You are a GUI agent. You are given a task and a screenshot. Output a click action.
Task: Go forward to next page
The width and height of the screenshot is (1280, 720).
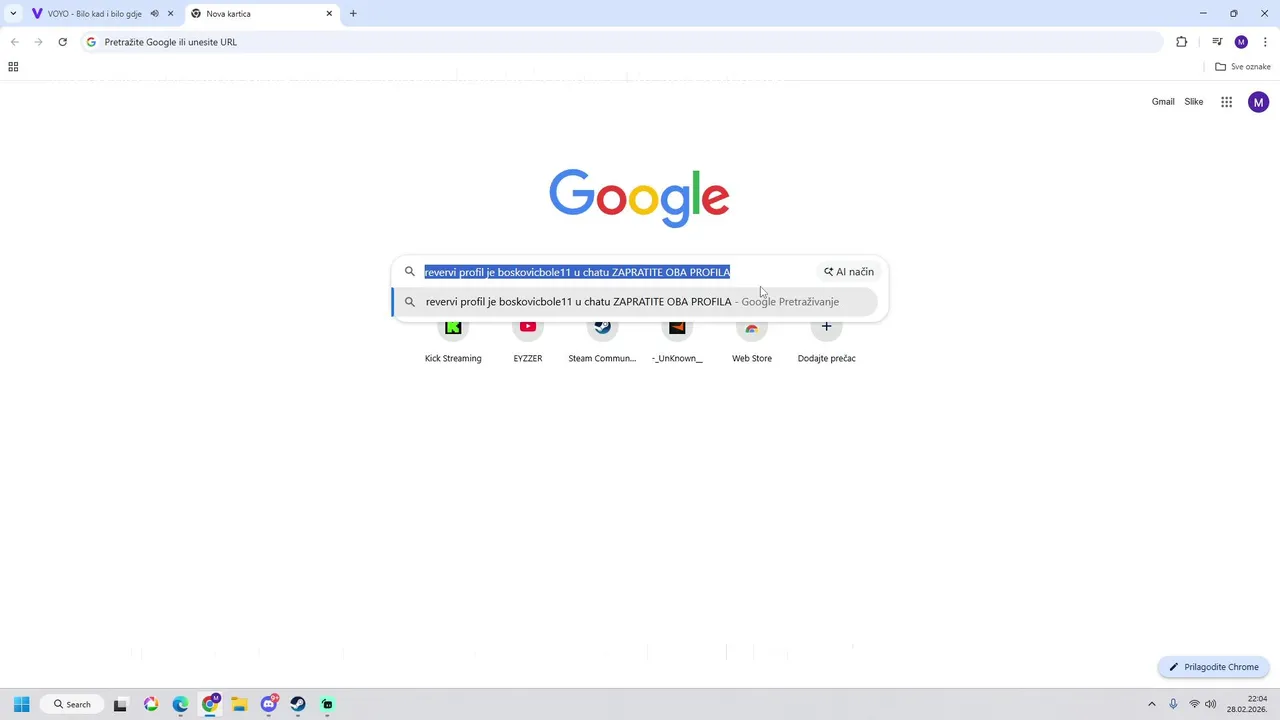[x=39, y=42]
